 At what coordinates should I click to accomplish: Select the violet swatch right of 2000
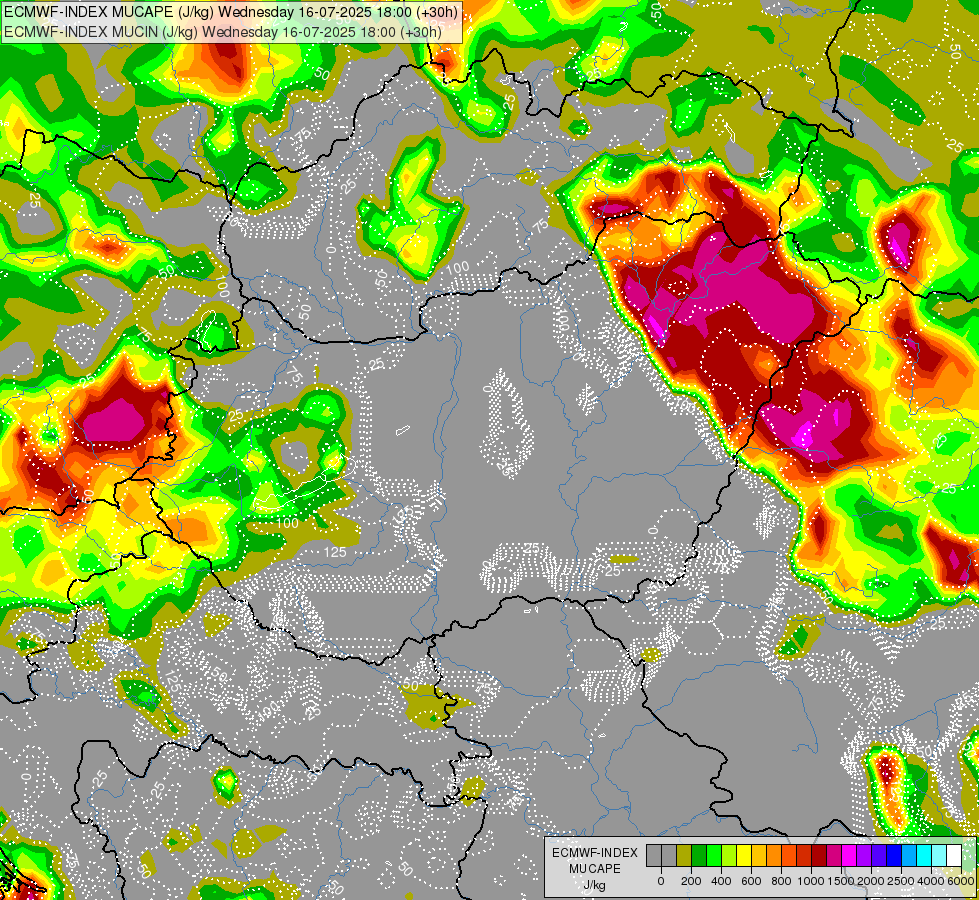(880, 856)
